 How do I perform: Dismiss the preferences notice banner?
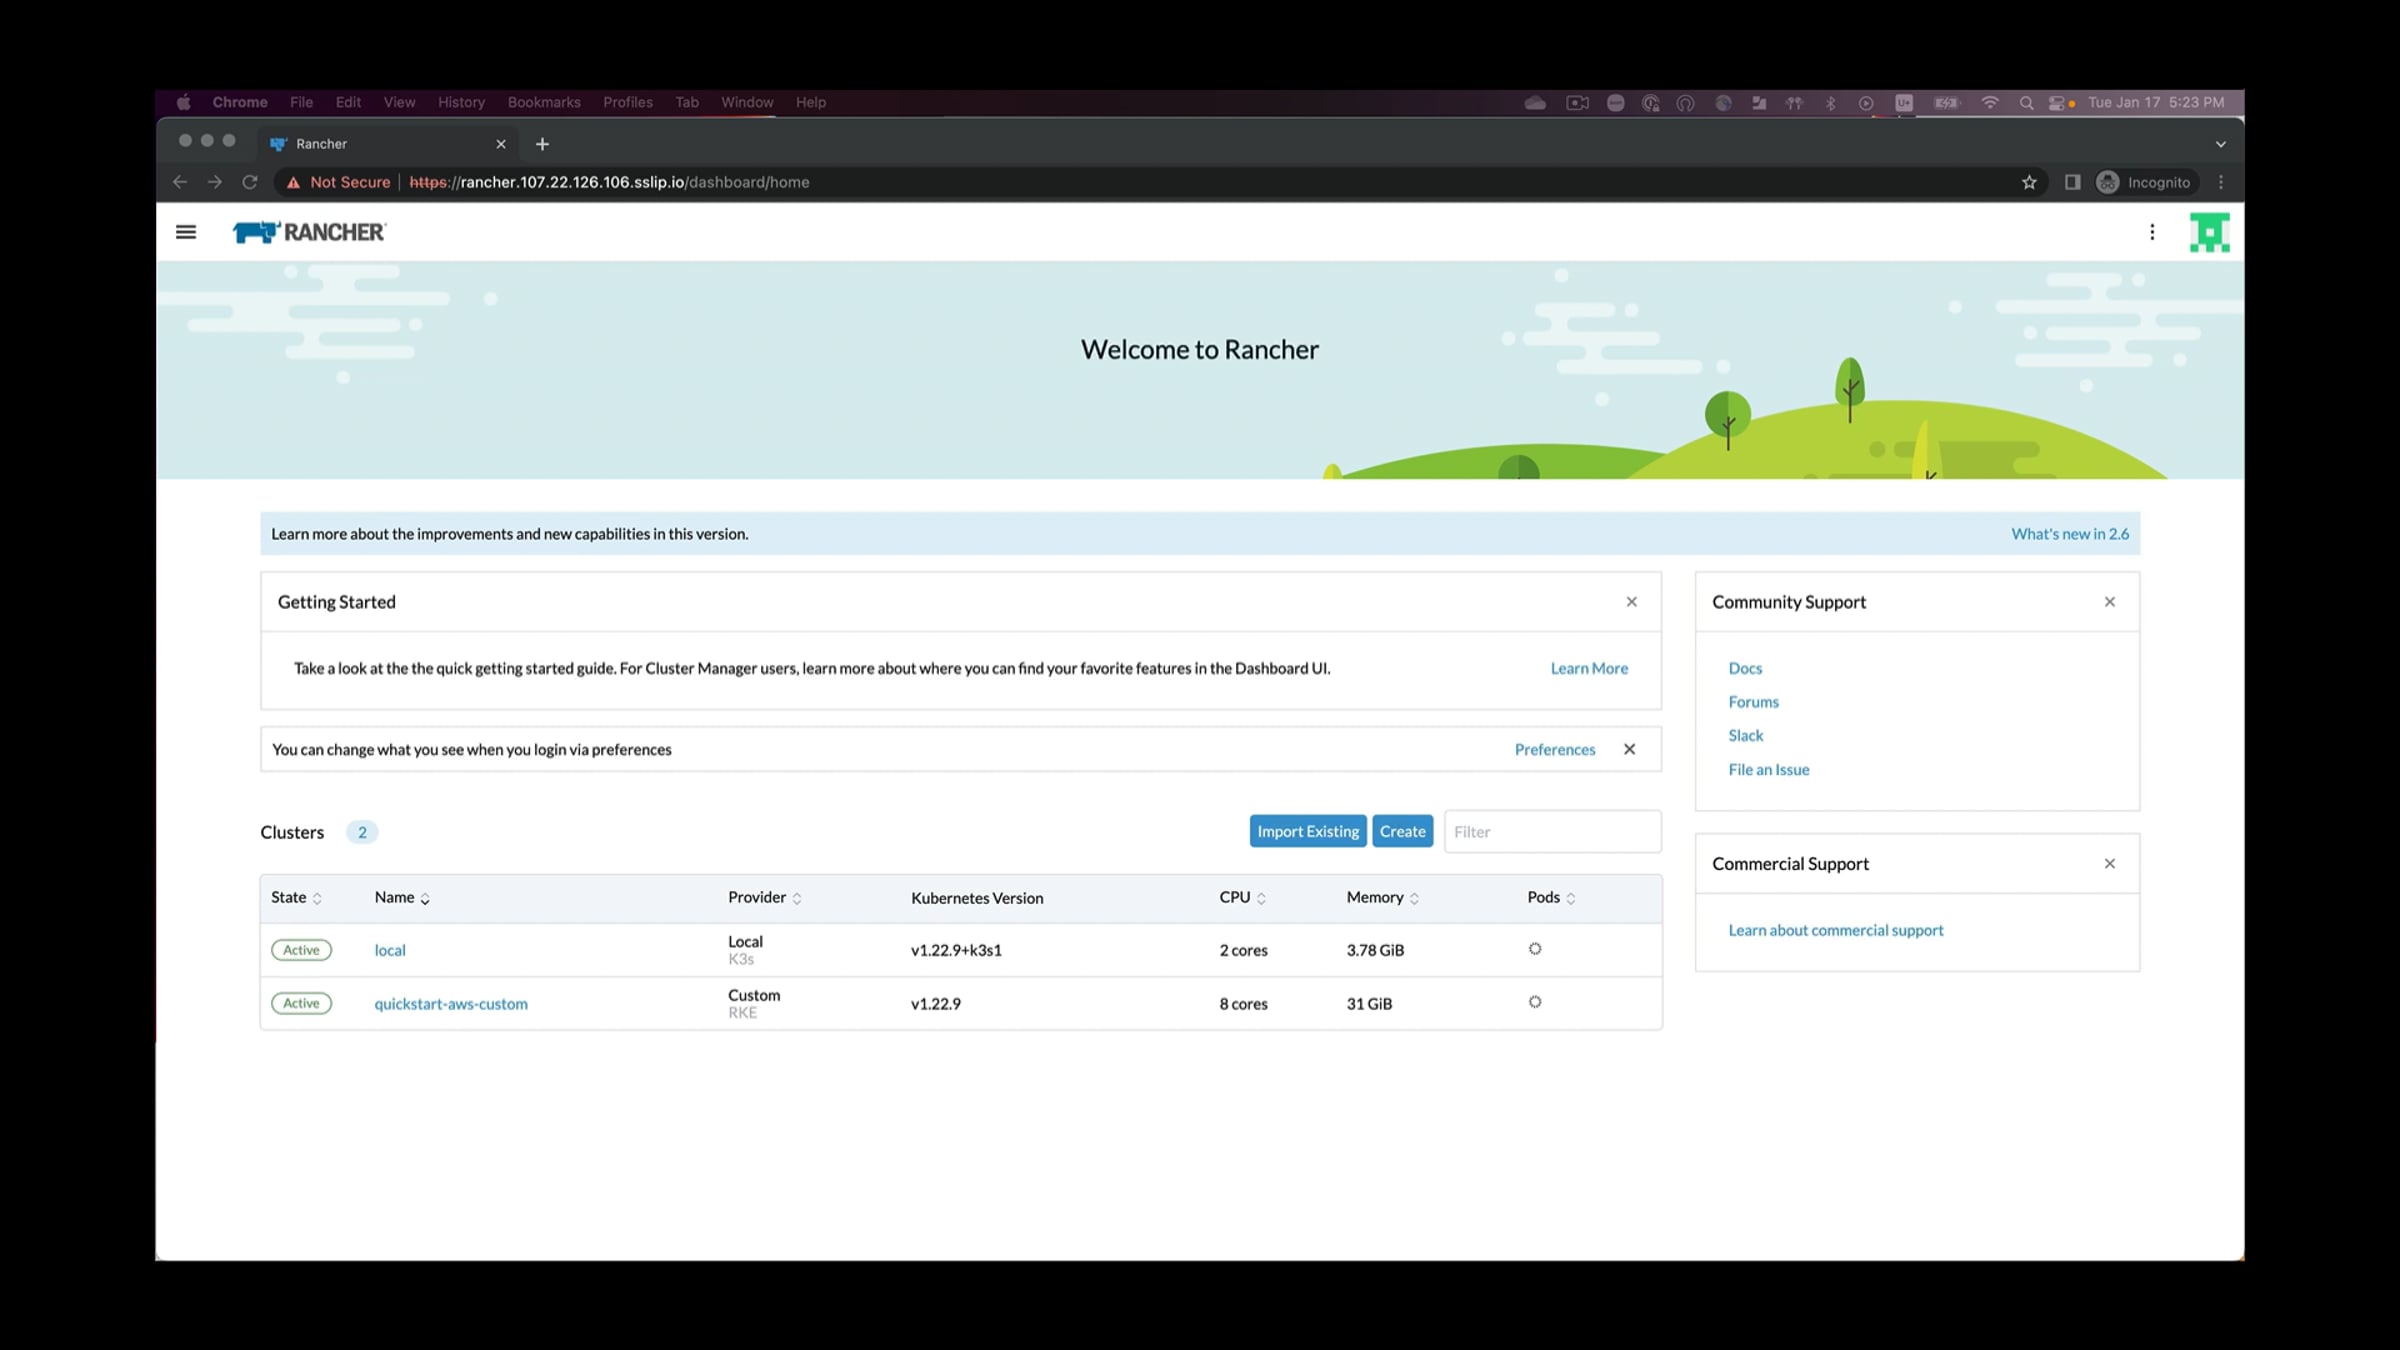click(x=1630, y=749)
